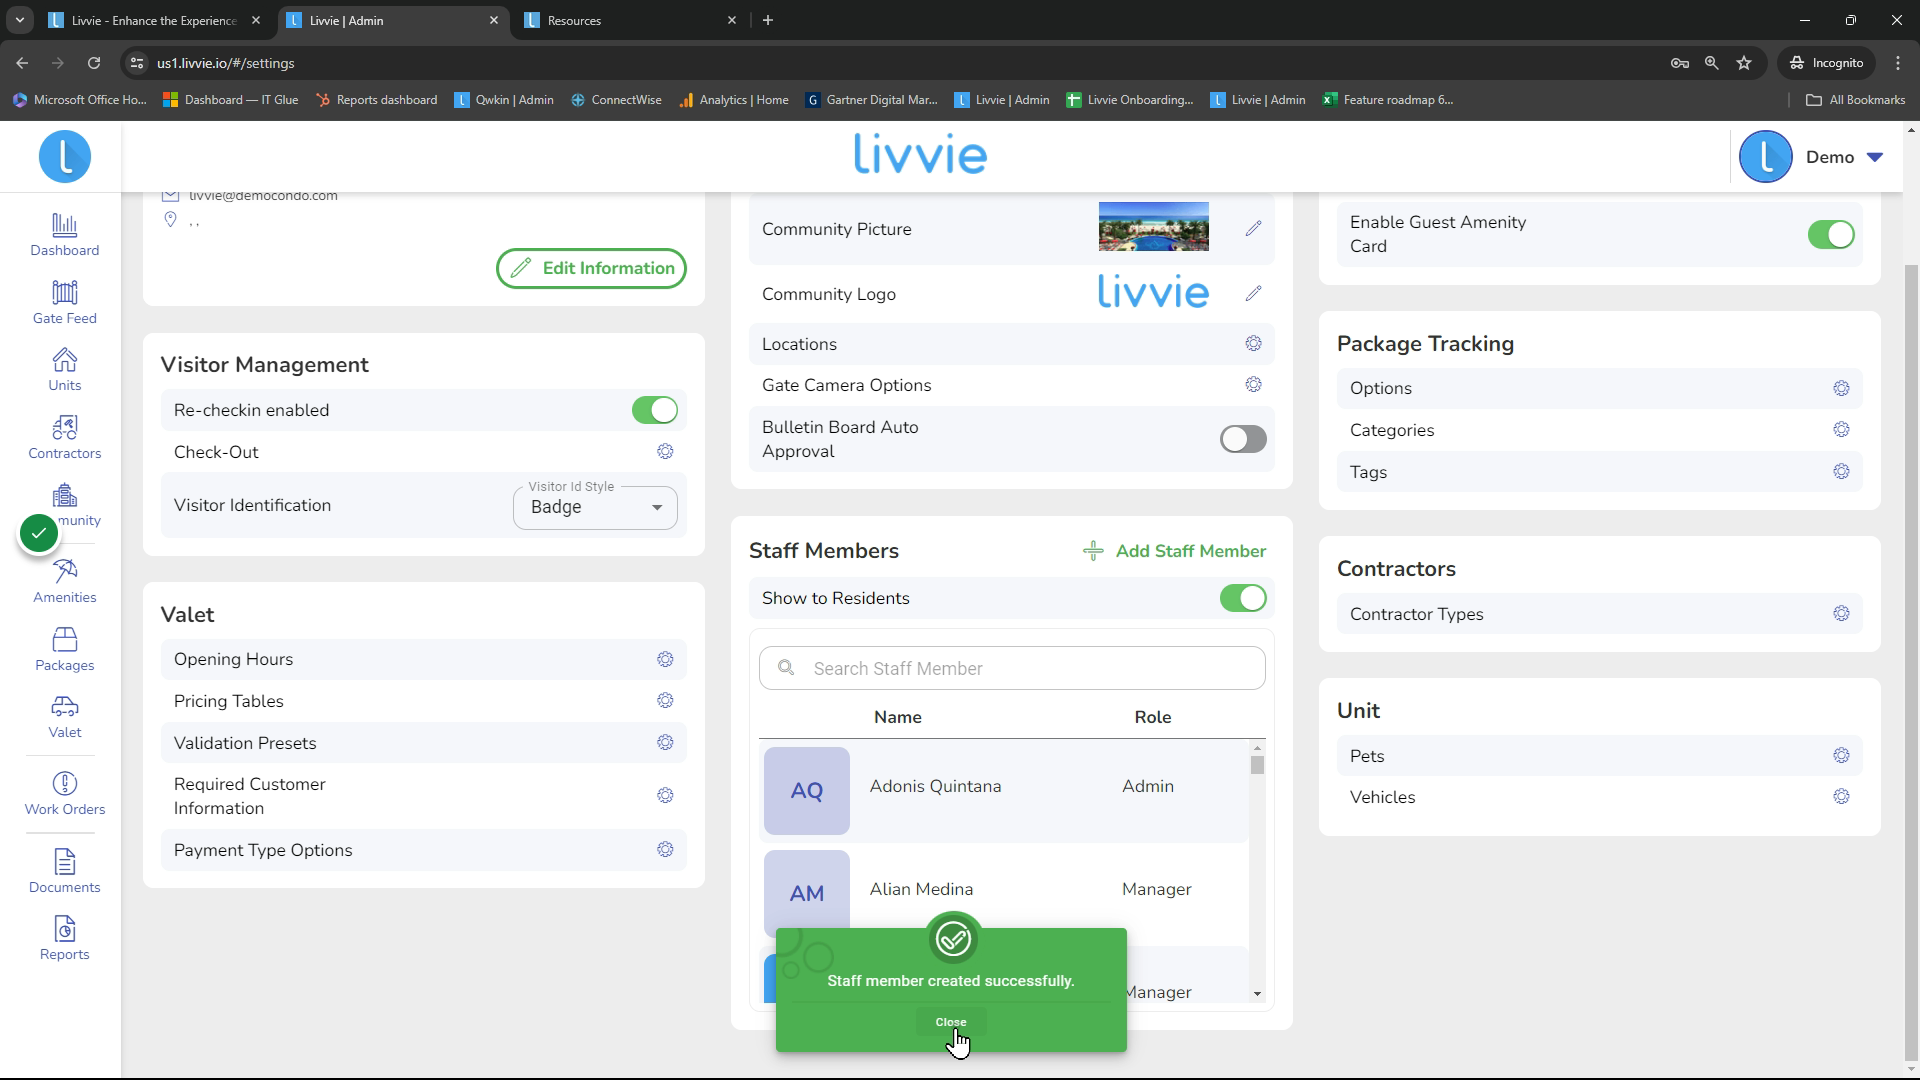1920x1080 pixels.
Task: Click Add Staff Member
Action: 1174,551
